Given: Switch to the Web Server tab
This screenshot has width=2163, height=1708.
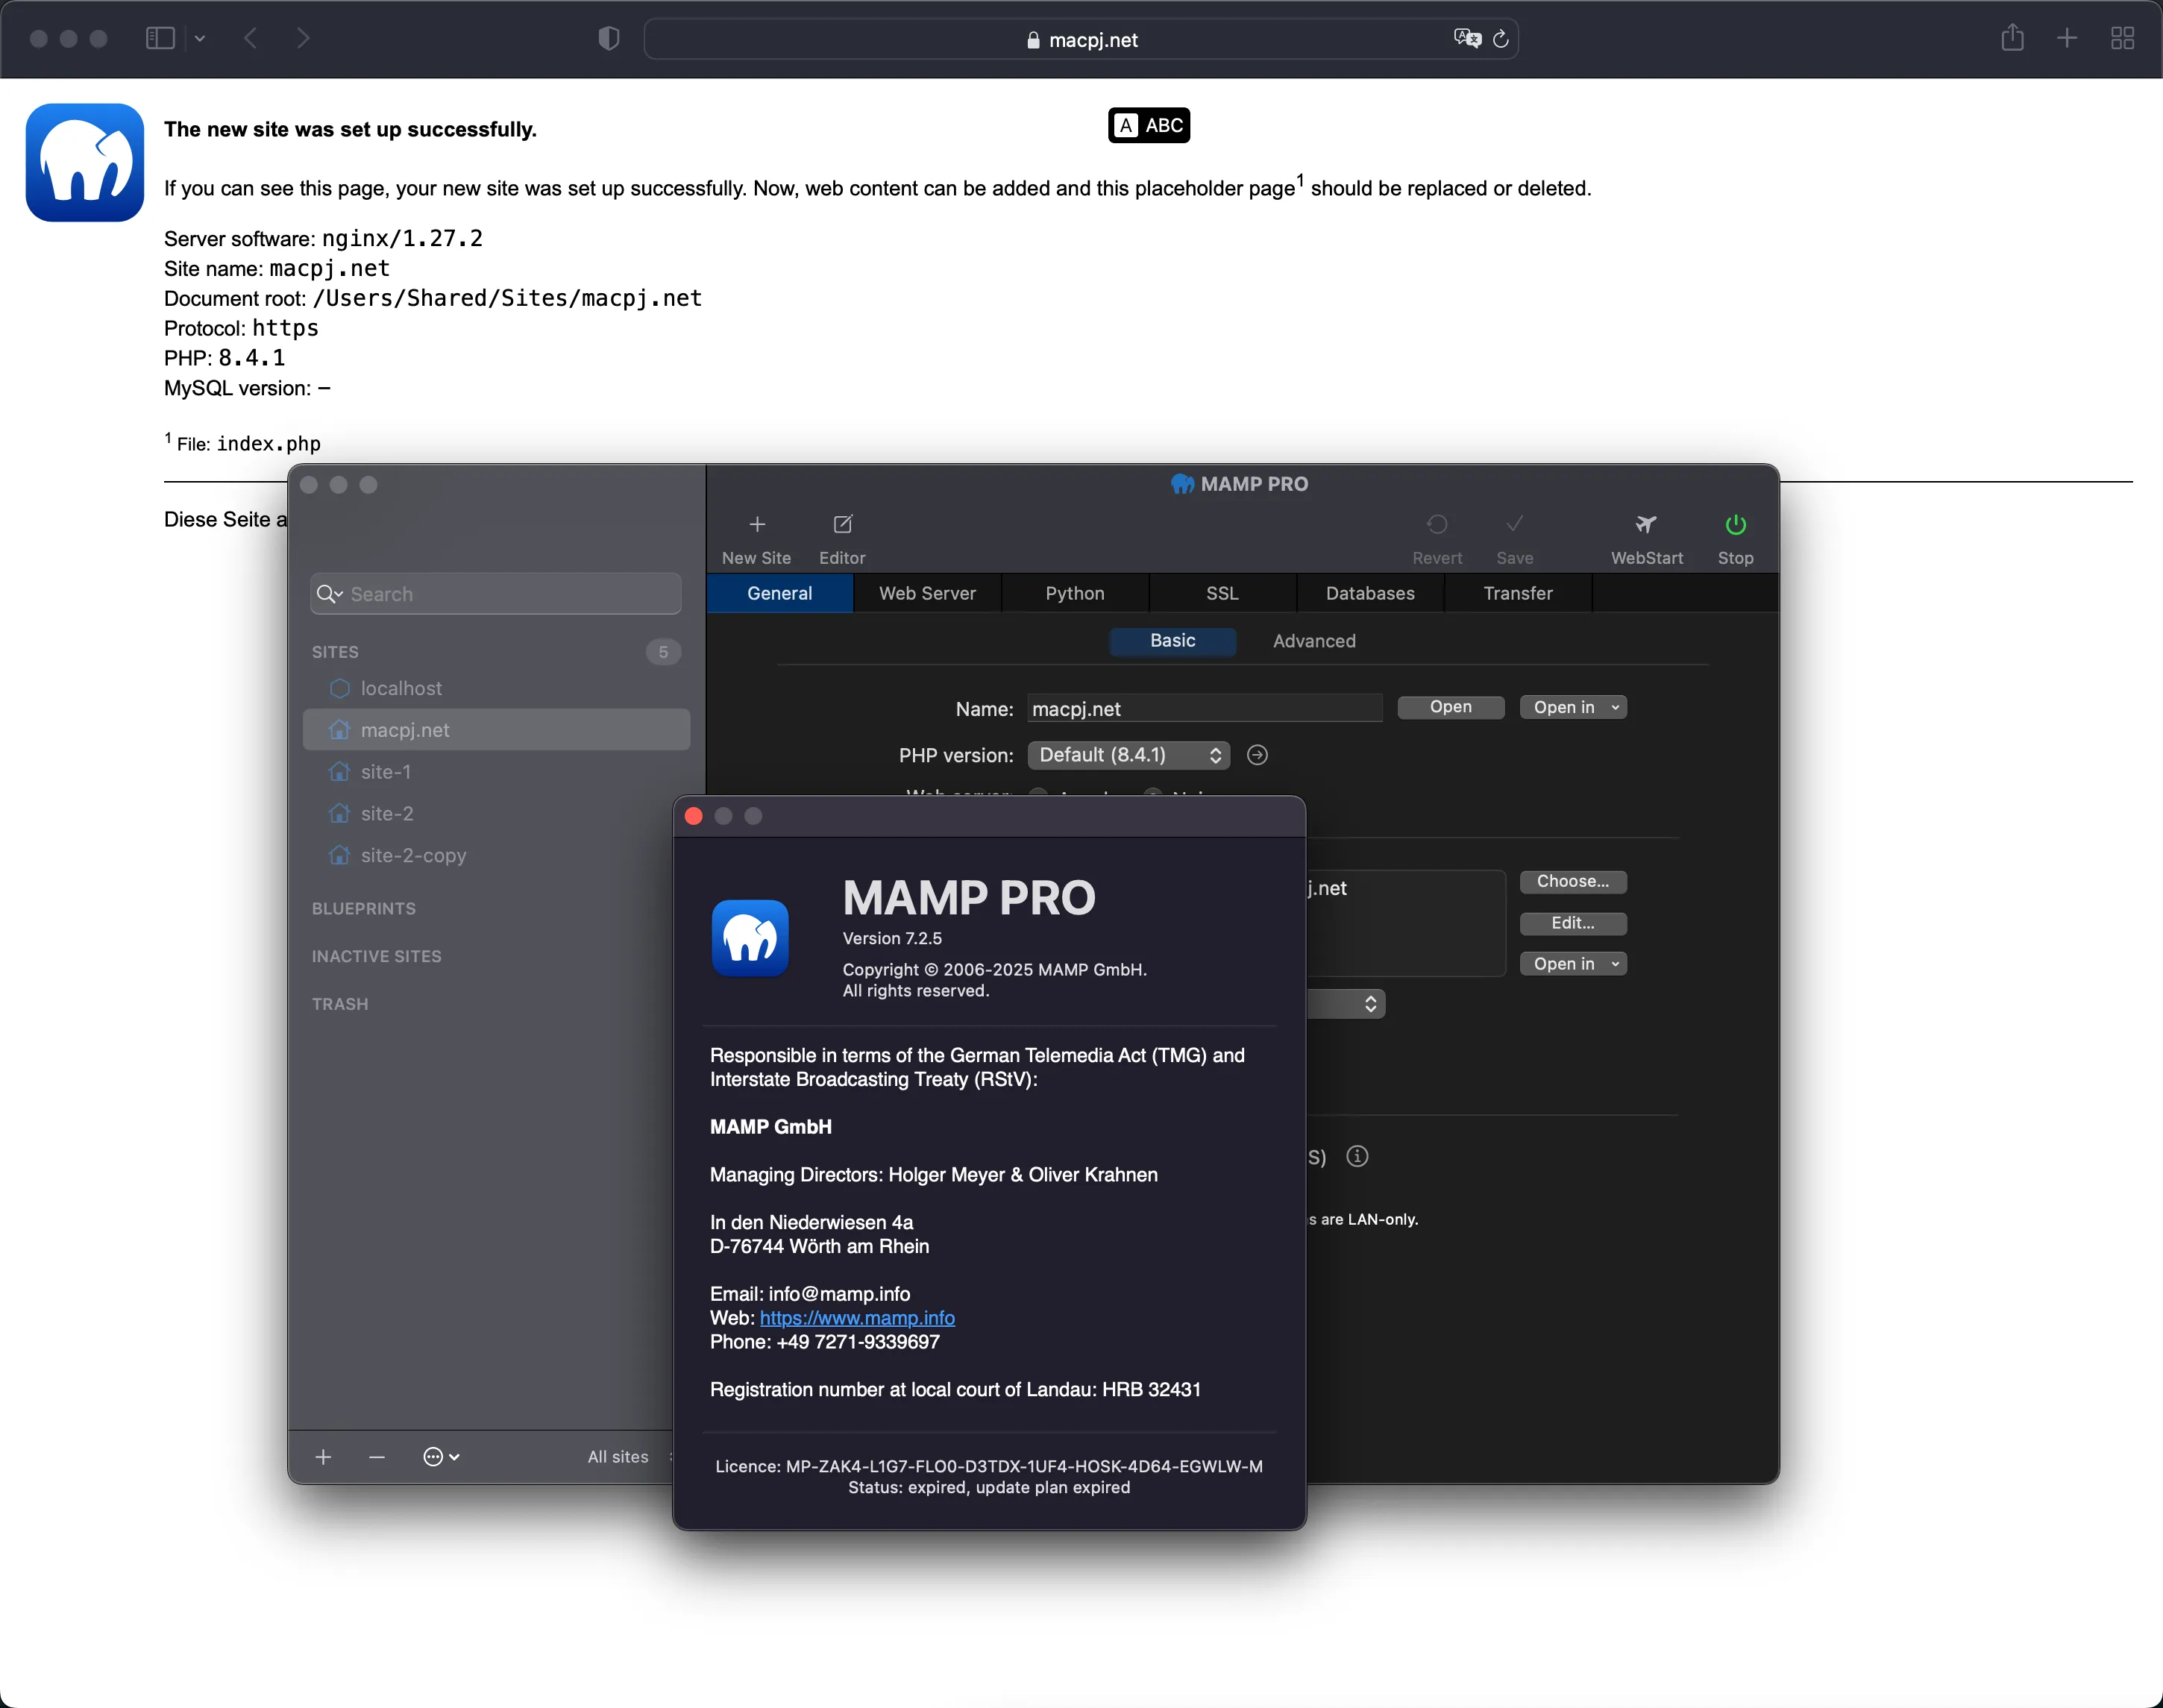Looking at the screenshot, I should click(x=927, y=593).
